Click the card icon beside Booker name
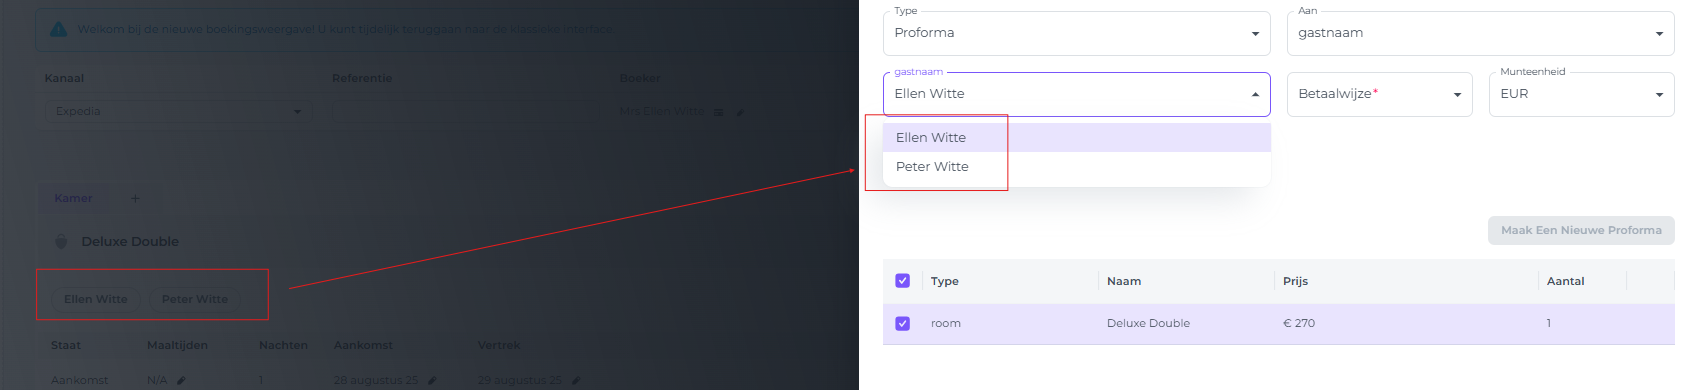The image size is (1687, 390). [x=718, y=112]
